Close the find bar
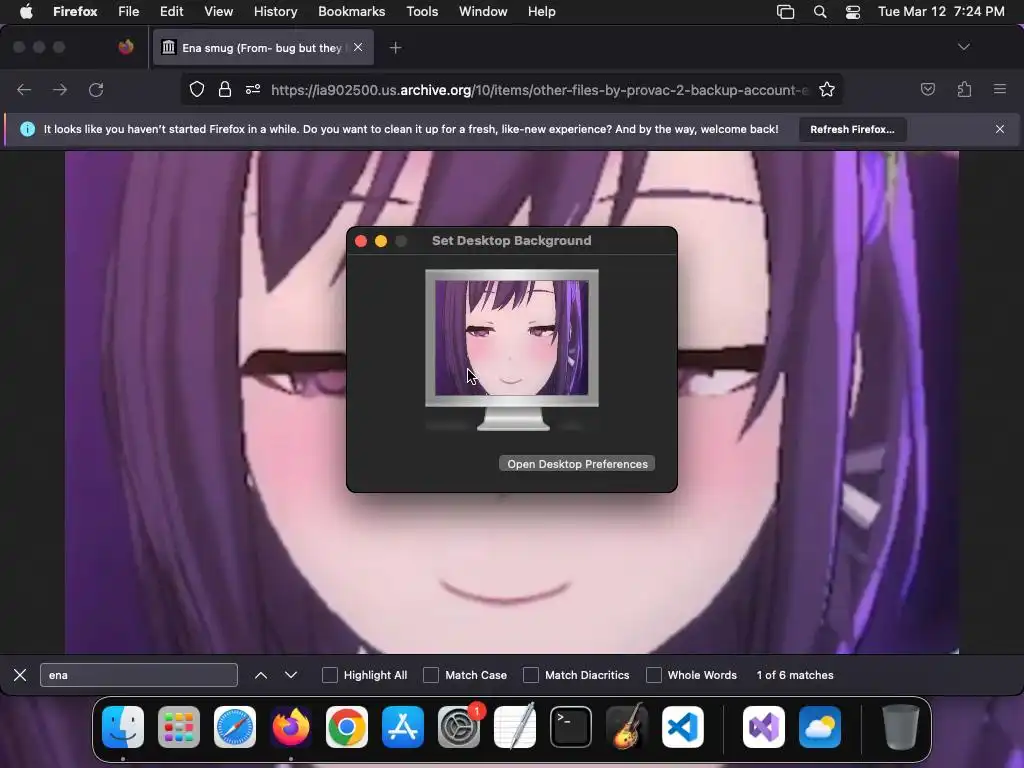Viewport: 1024px width, 768px height. (20, 675)
